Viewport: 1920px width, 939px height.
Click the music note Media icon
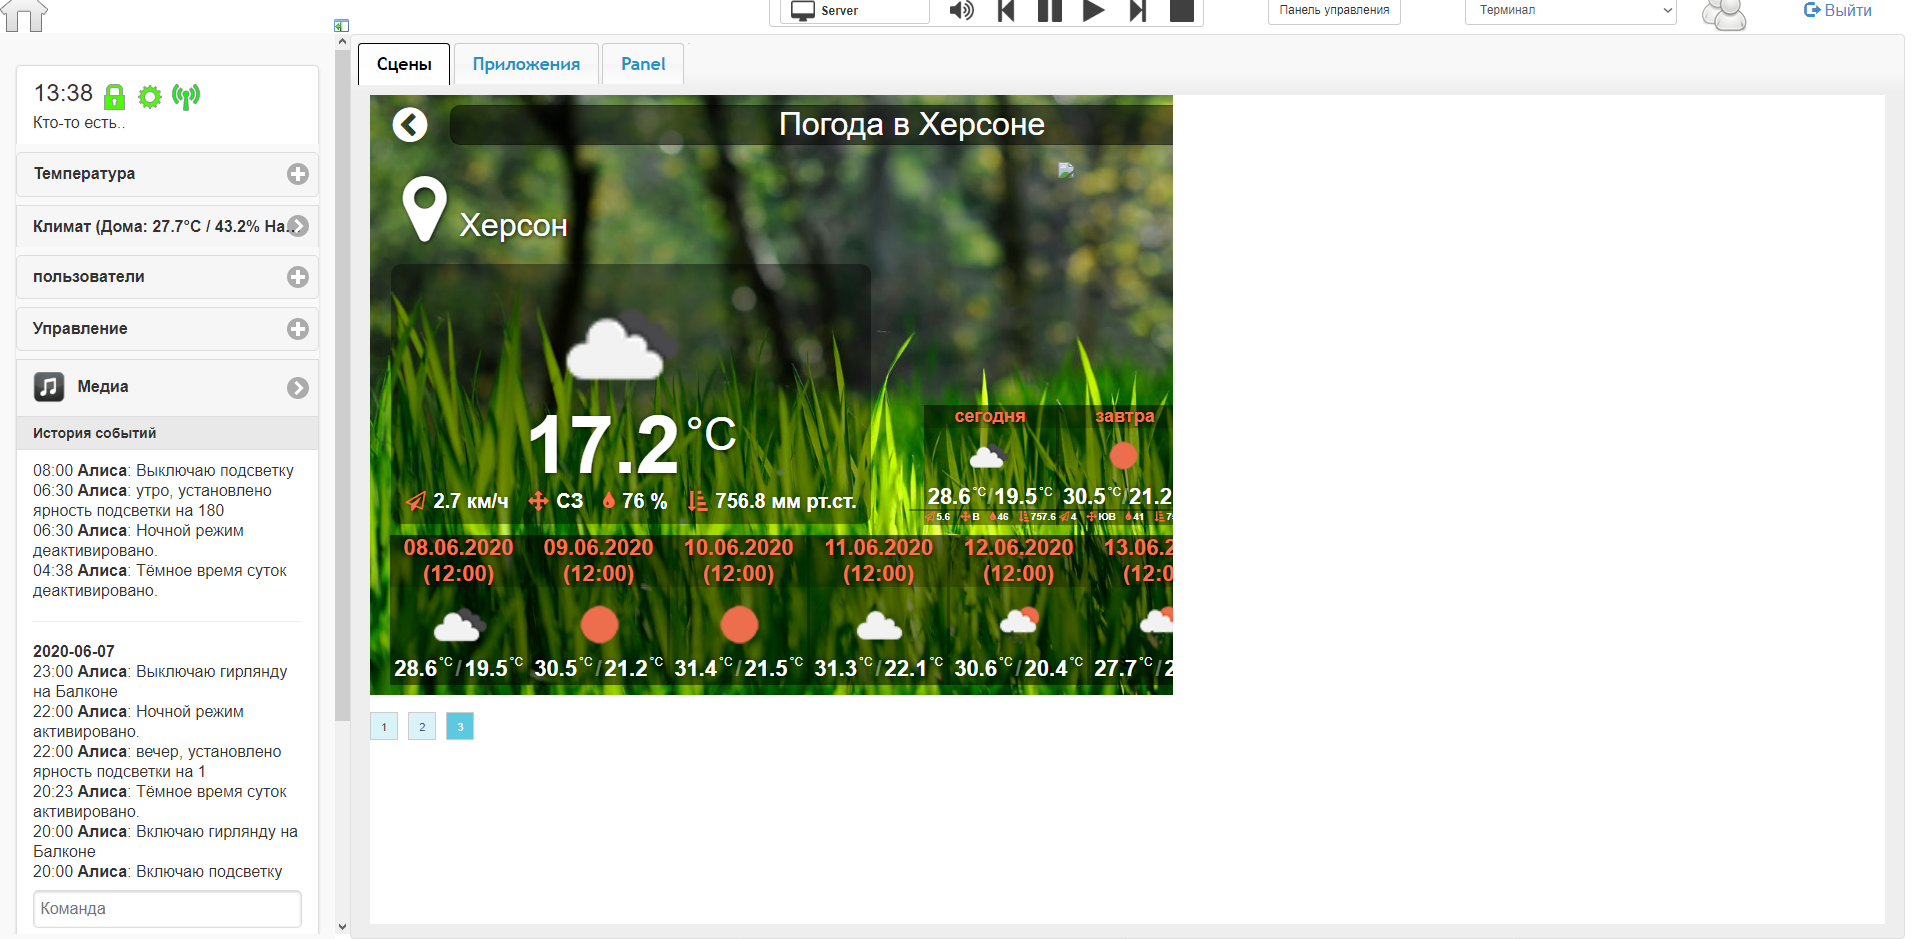[49, 387]
